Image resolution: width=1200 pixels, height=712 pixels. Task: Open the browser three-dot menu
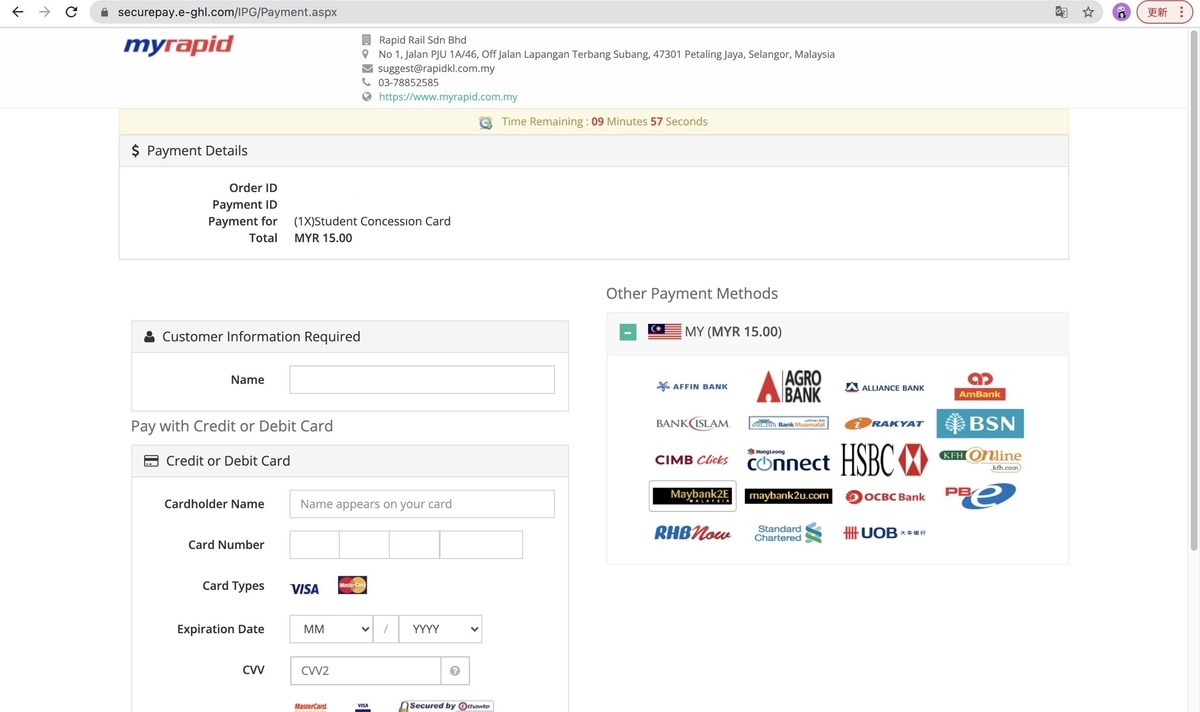[x=1184, y=12]
